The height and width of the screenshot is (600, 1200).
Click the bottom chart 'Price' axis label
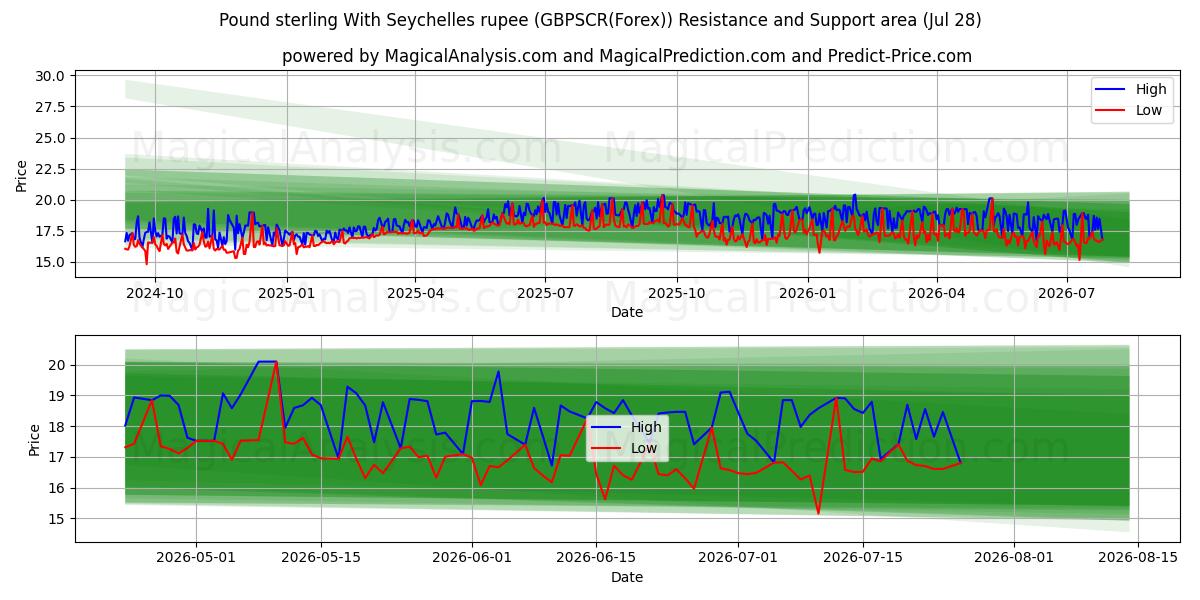click(35, 438)
